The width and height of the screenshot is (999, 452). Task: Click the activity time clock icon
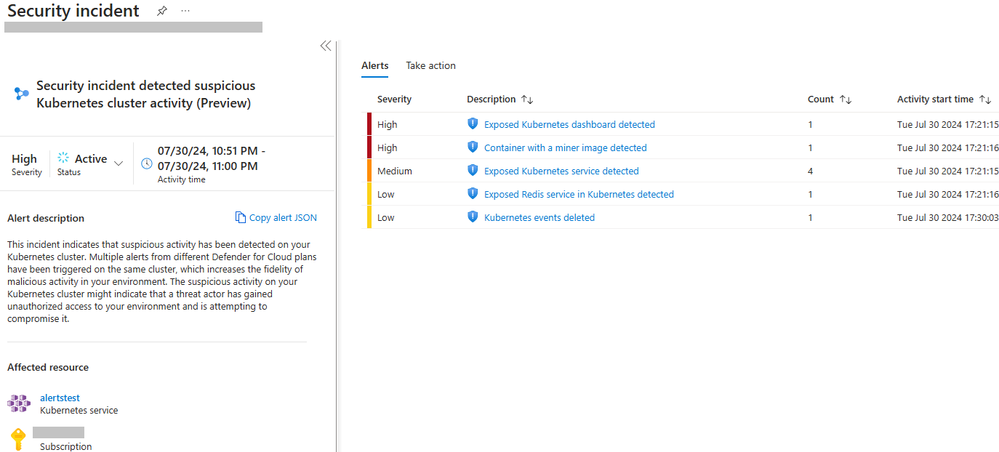147,163
